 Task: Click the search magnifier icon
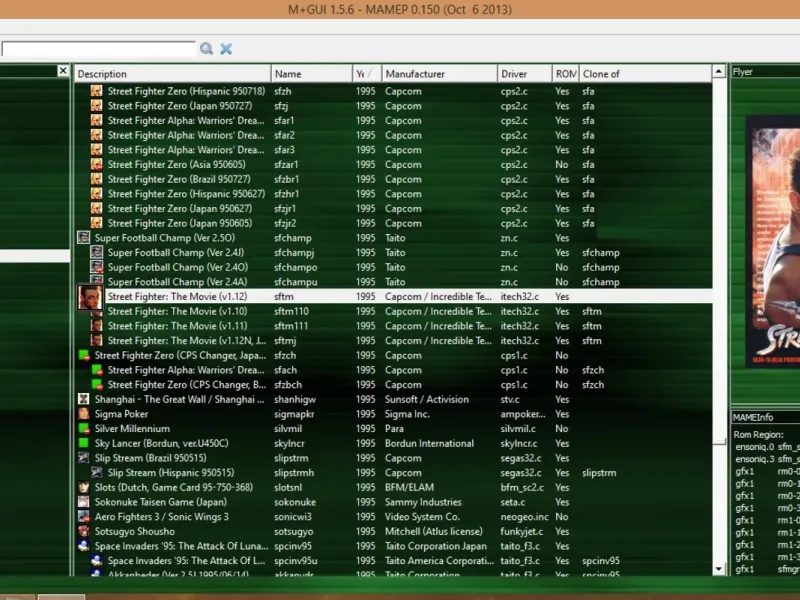[206, 48]
